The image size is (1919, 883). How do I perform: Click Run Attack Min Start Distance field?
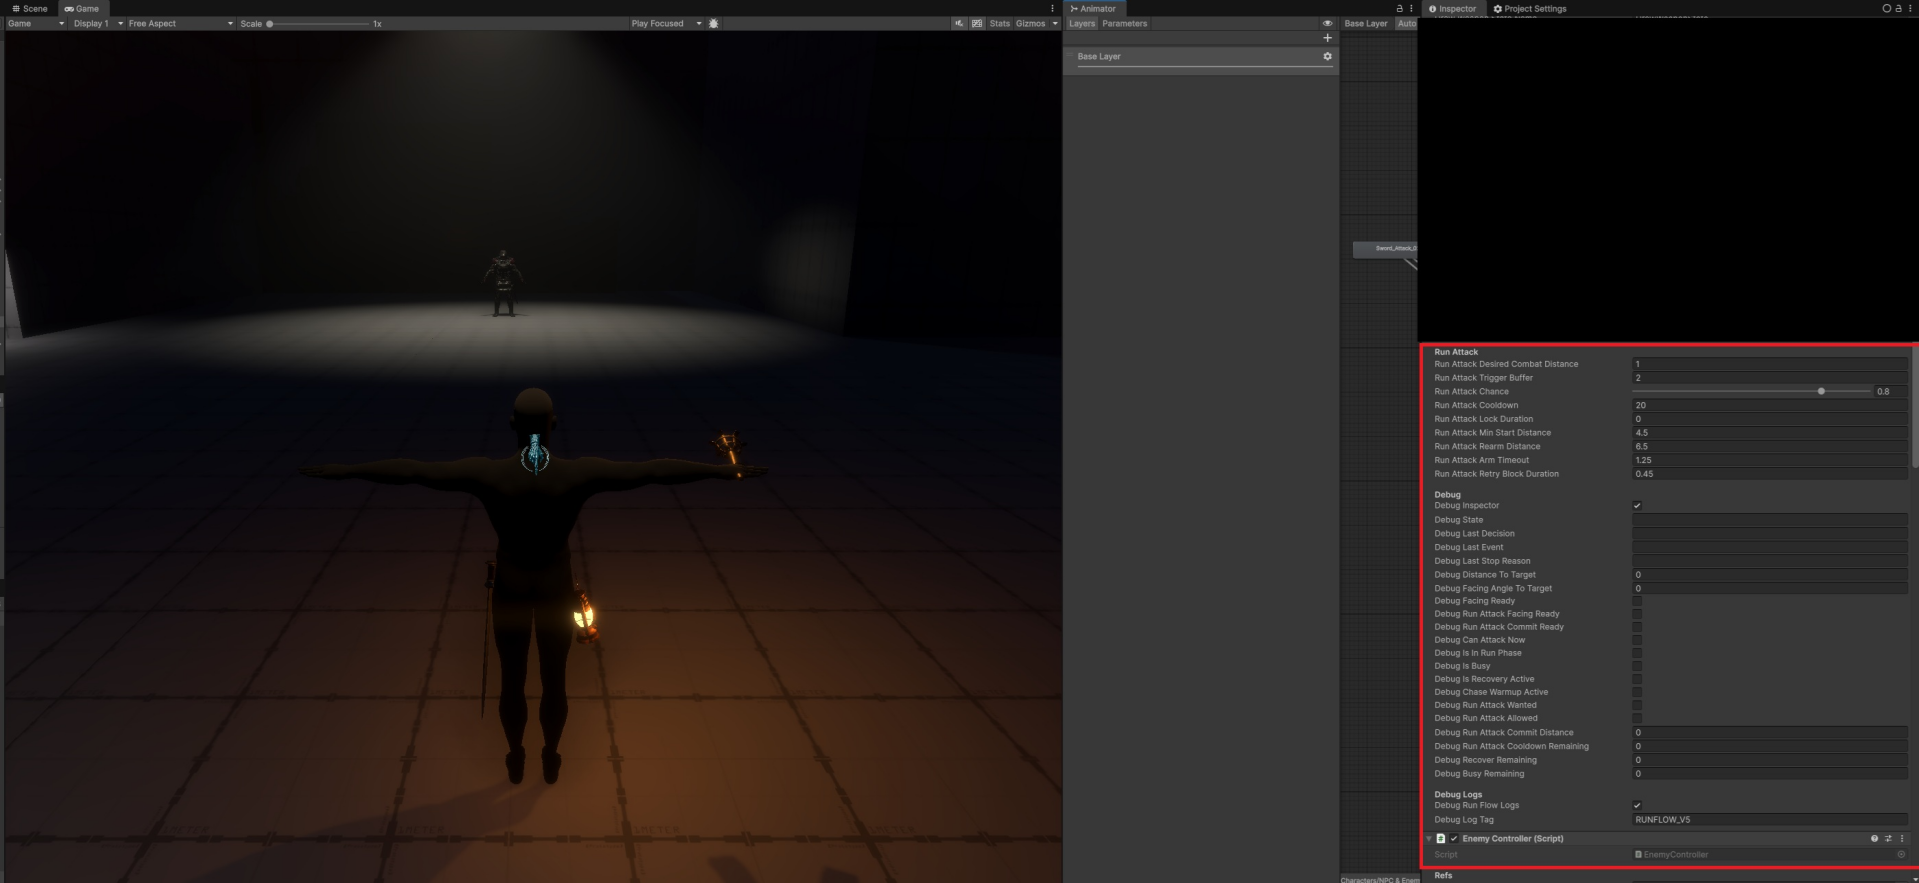[1769, 433]
